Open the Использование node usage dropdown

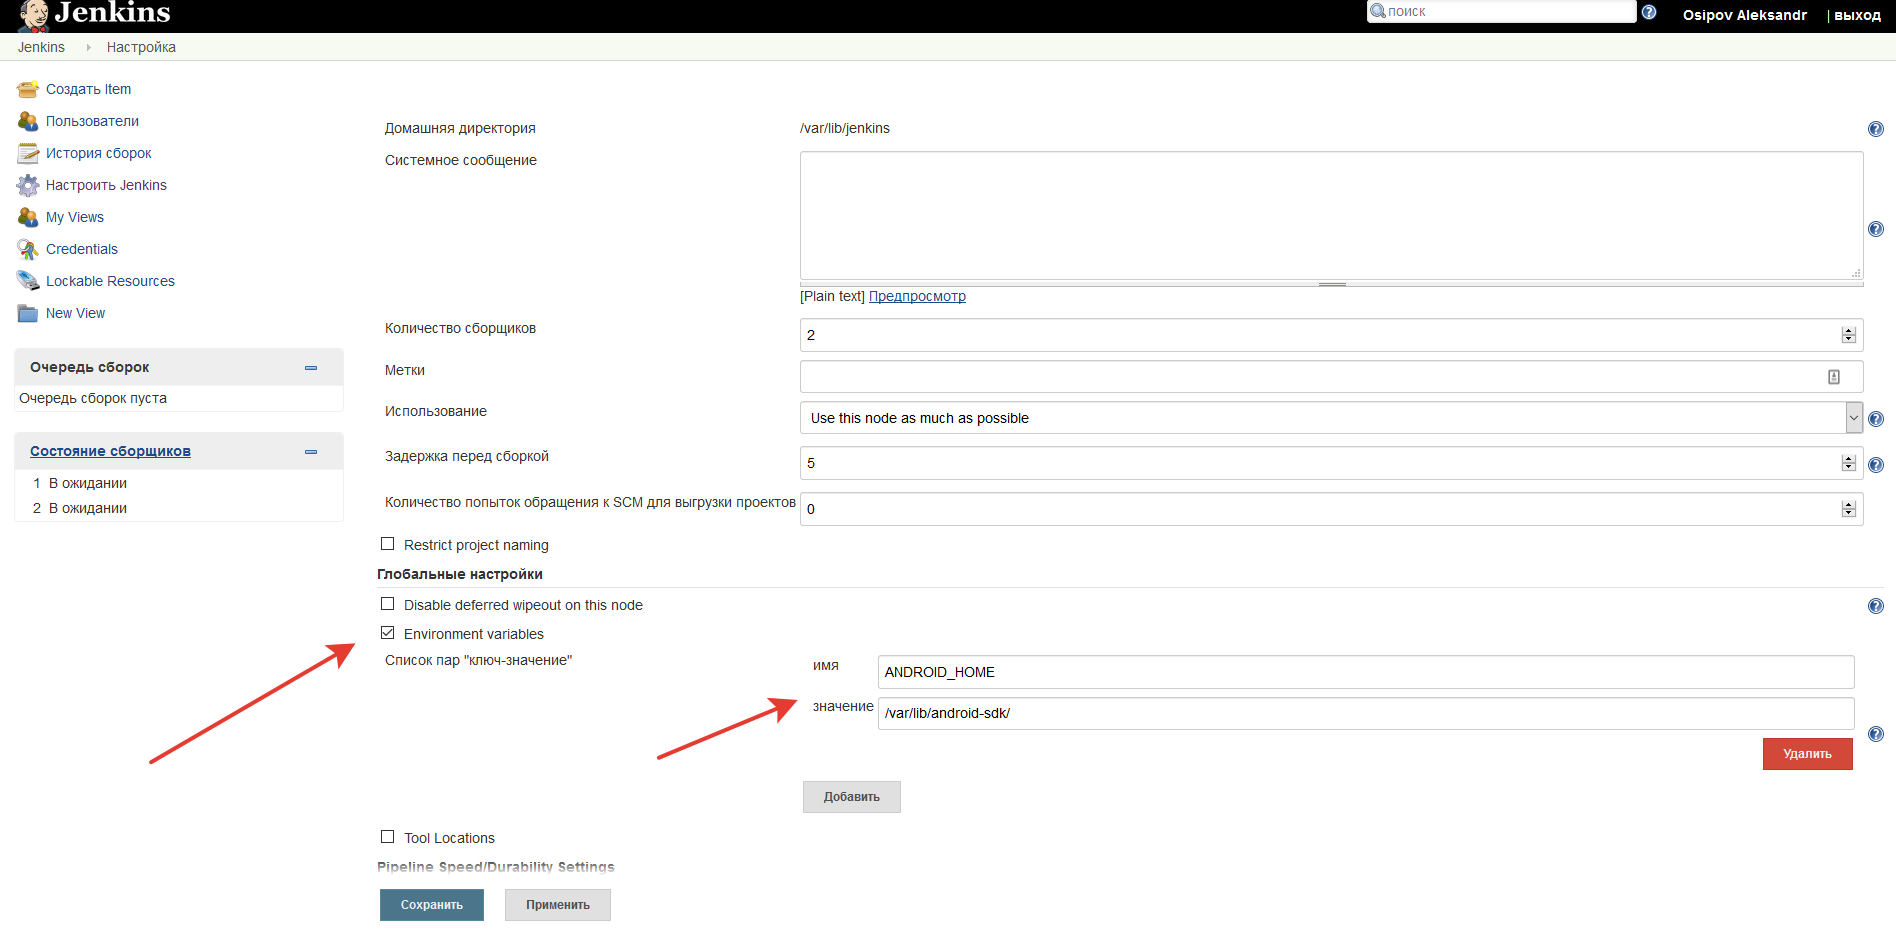tap(1854, 417)
